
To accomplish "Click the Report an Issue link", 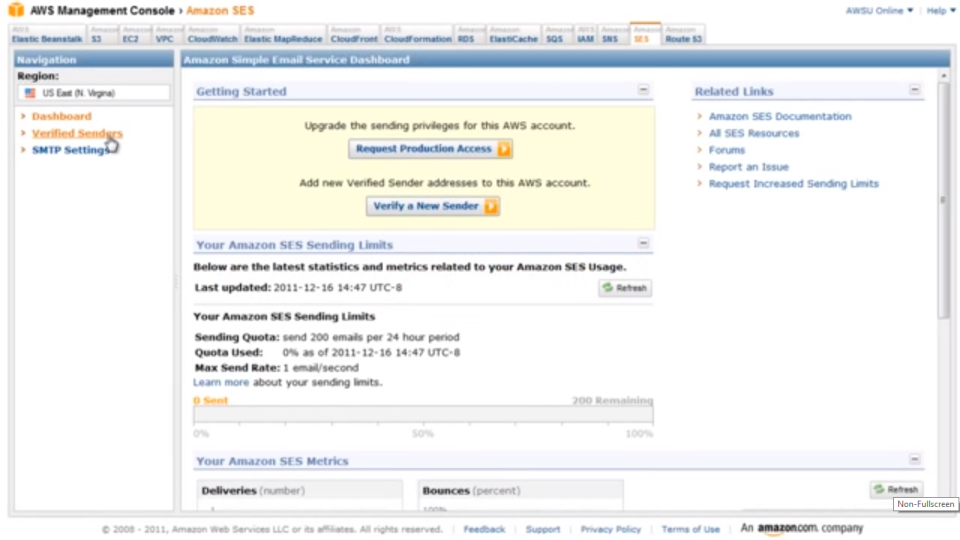I will click(749, 167).
